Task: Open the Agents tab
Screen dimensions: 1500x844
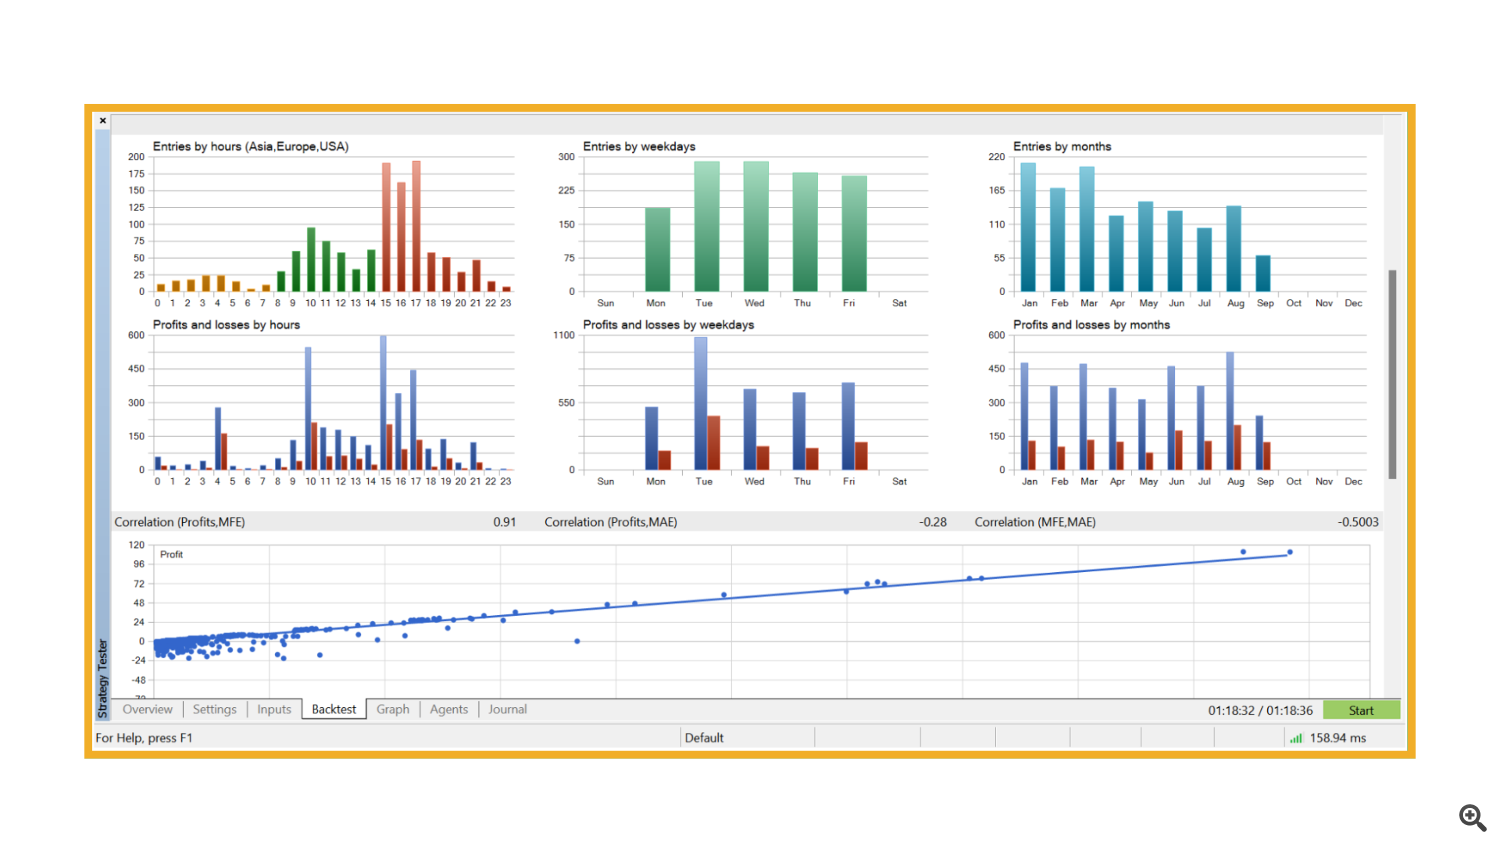Action: click(x=449, y=709)
